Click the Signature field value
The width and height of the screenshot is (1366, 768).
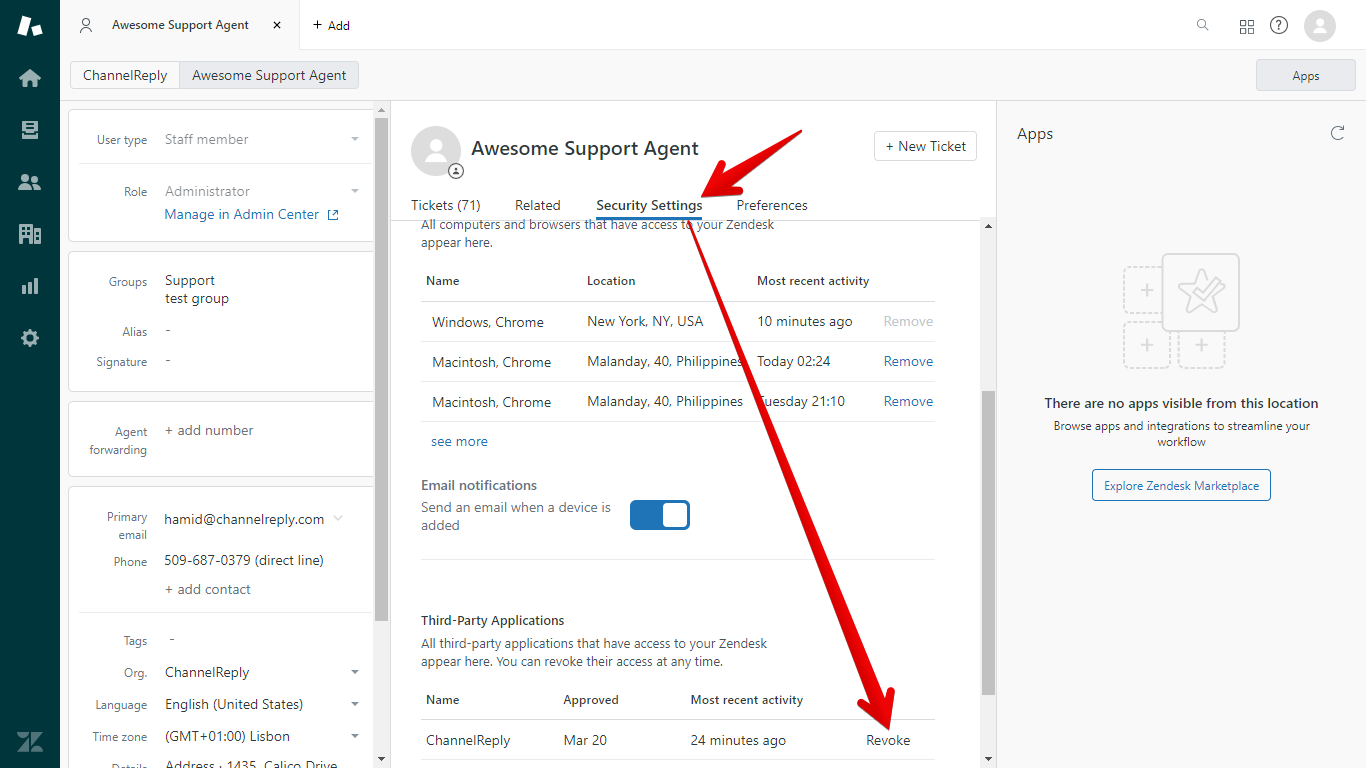pos(167,360)
